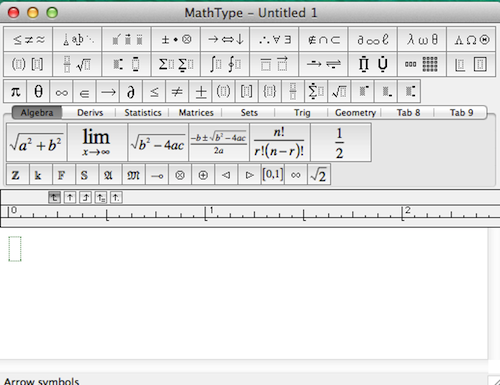The width and height of the screenshot is (500, 385).
Task: Insert the right arrow in the small symbol bar
Action: pos(108,91)
